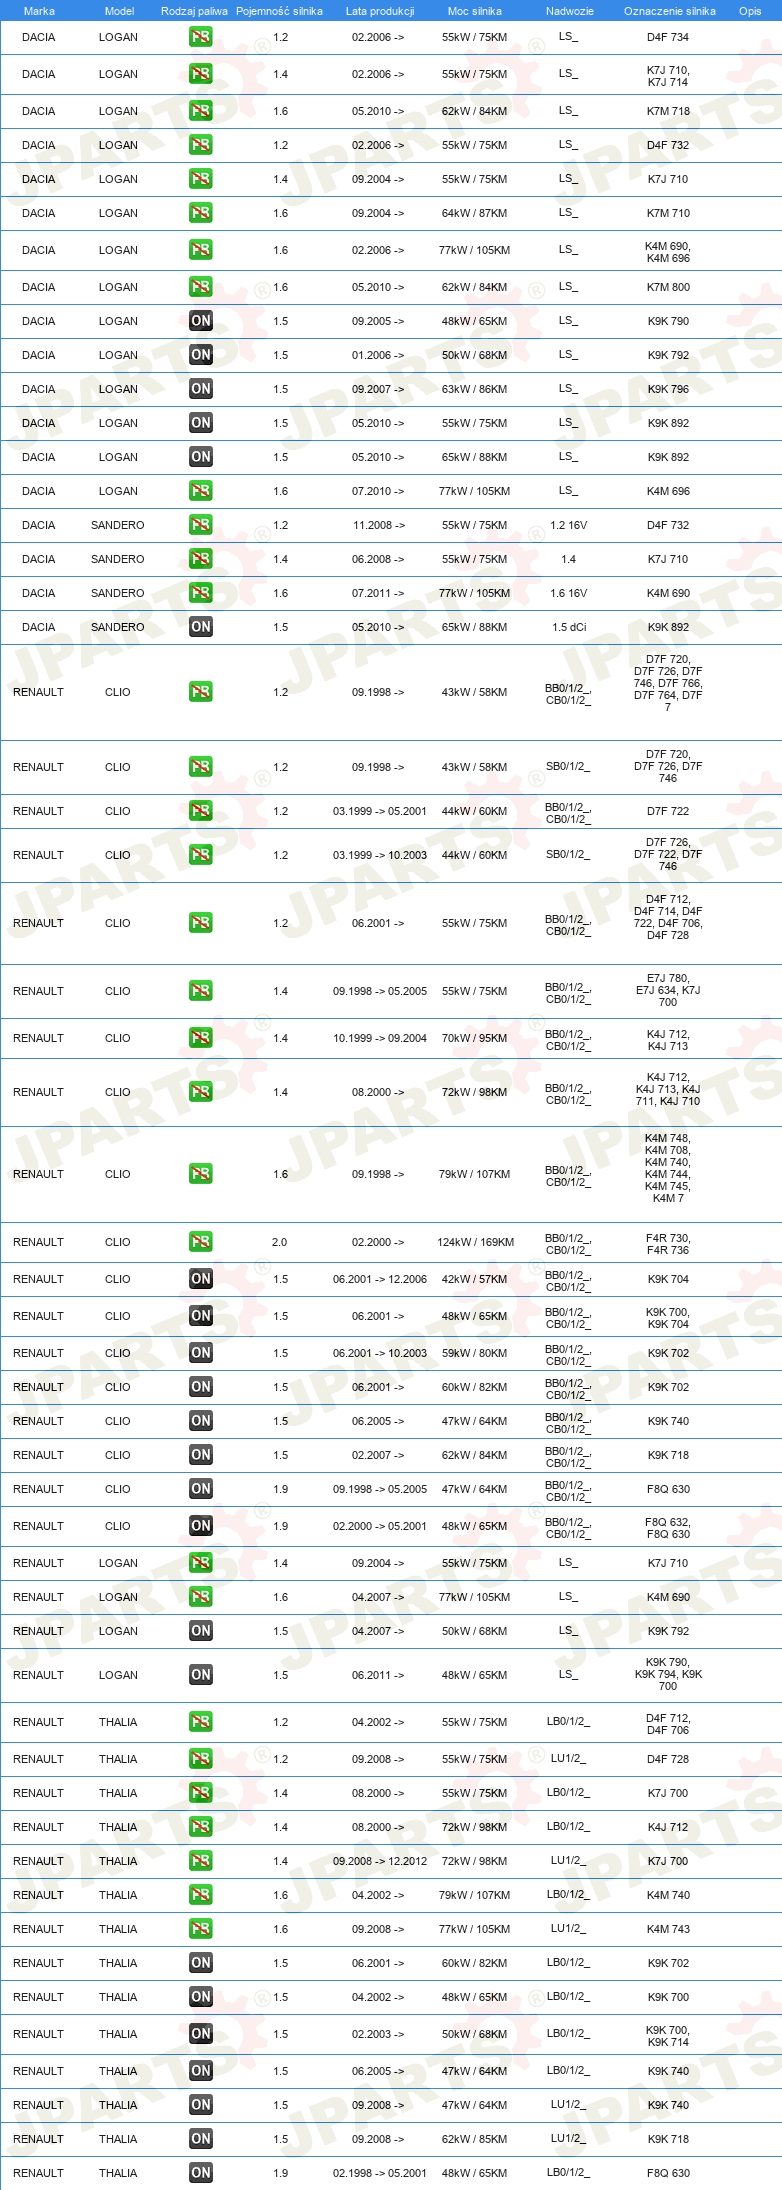Click the Model column header
The height and width of the screenshot is (2190, 782).
pyautogui.click(x=120, y=11)
